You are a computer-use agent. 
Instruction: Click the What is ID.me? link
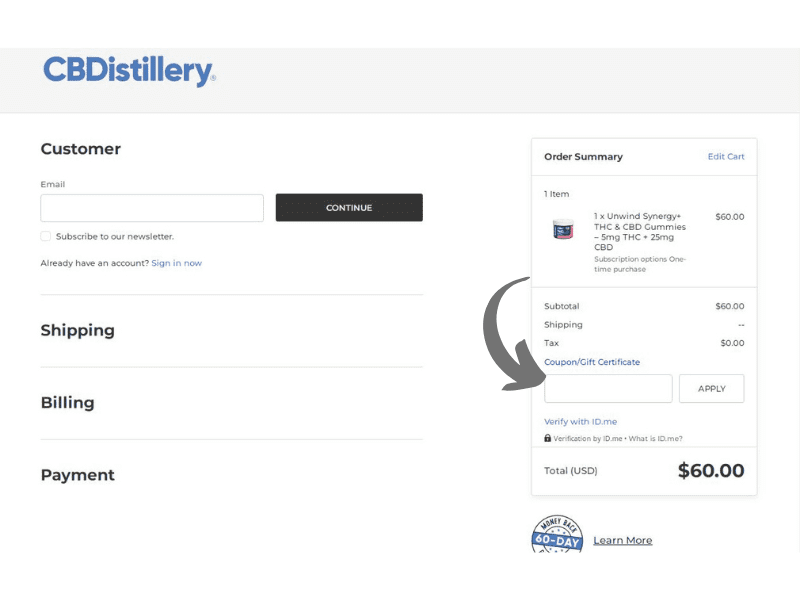pyautogui.click(x=655, y=438)
